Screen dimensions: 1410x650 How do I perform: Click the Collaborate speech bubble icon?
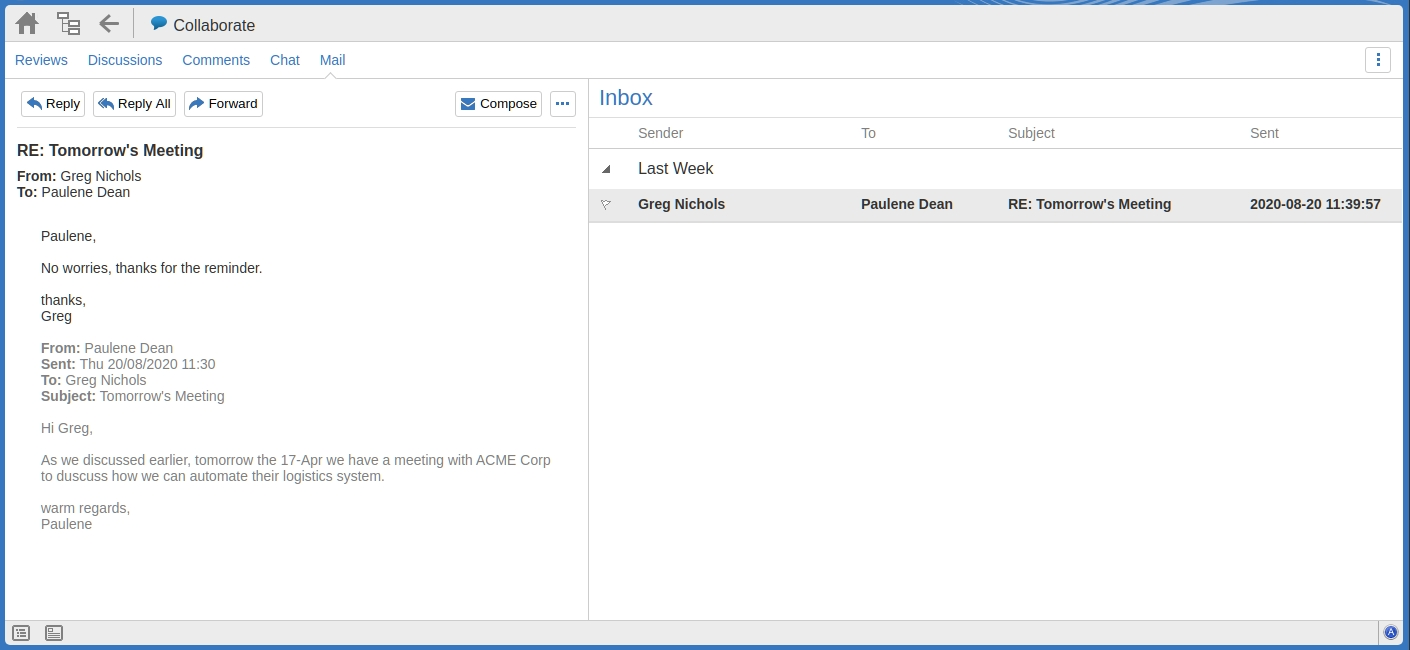(159, 24)
